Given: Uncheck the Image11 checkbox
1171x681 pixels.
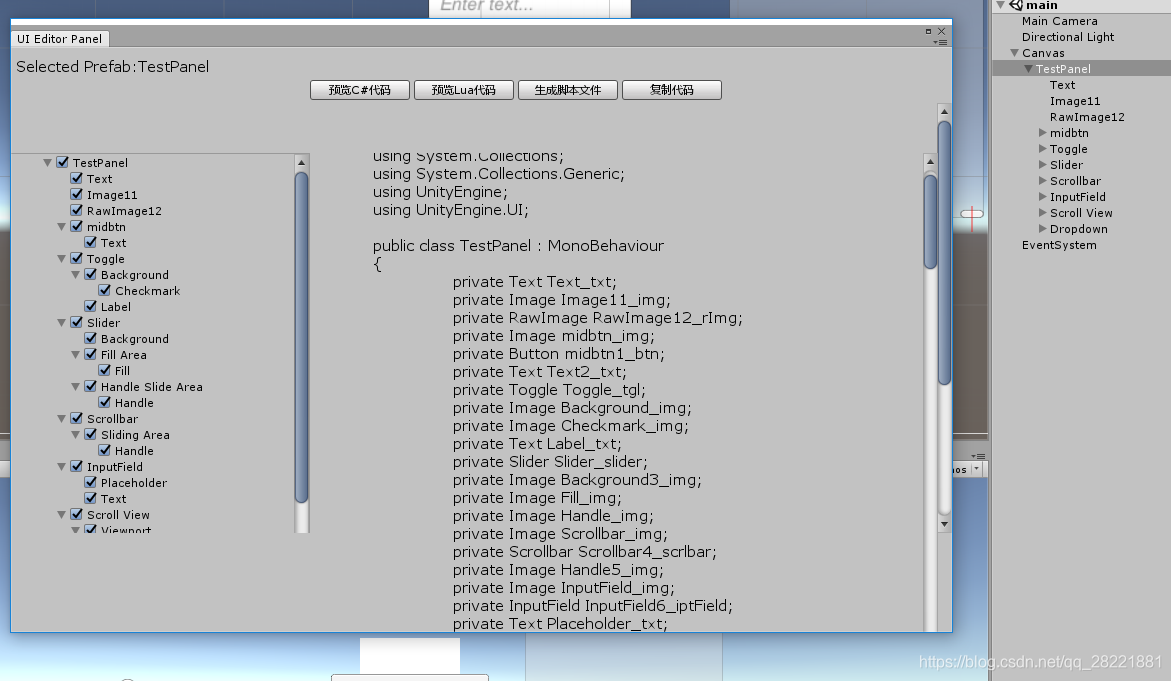Looking at the screenshot, I should 76,194.
